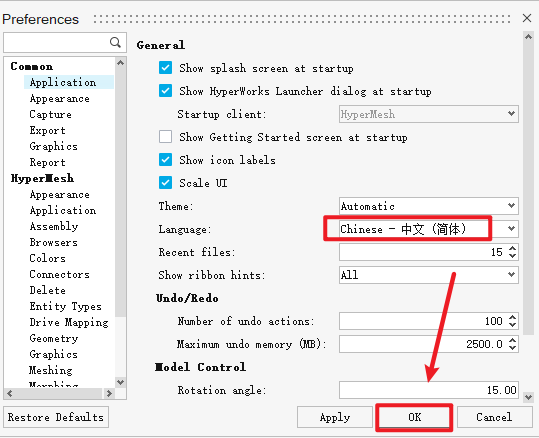The image size is (539, 438).
Task: Open the Language dropdown showing Chinese
Action: 429,229
